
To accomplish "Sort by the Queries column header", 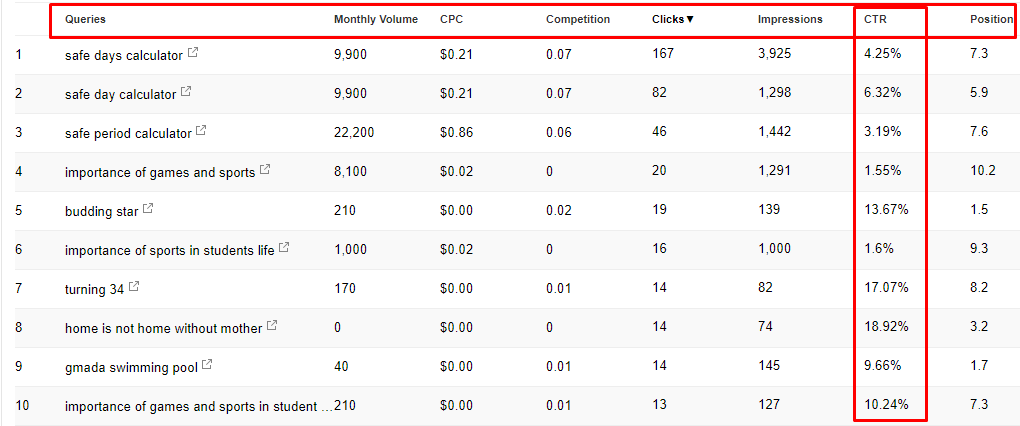I will coord(85,20).
